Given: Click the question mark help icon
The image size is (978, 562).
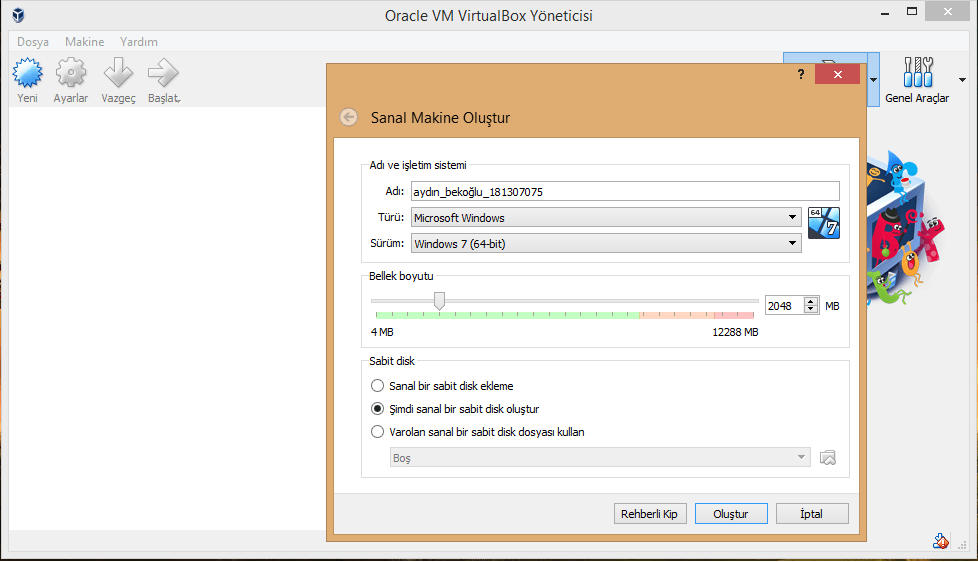Looking at the screenshot, I should (801, 74).
